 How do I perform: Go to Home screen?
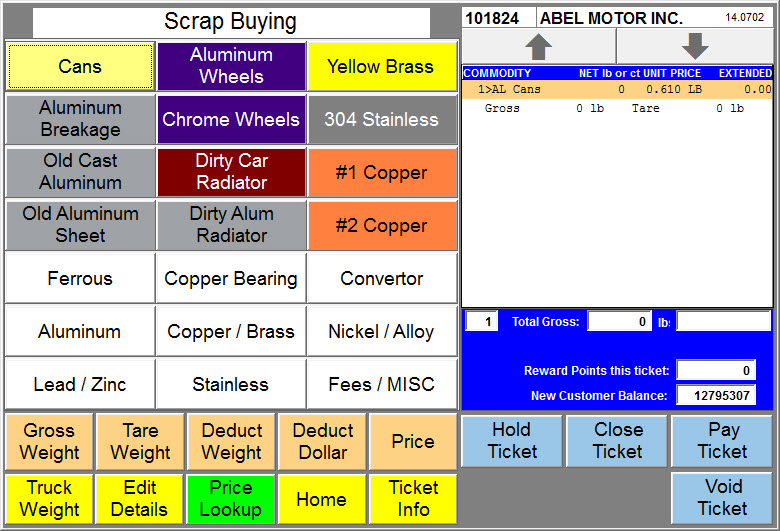point(322,499)
